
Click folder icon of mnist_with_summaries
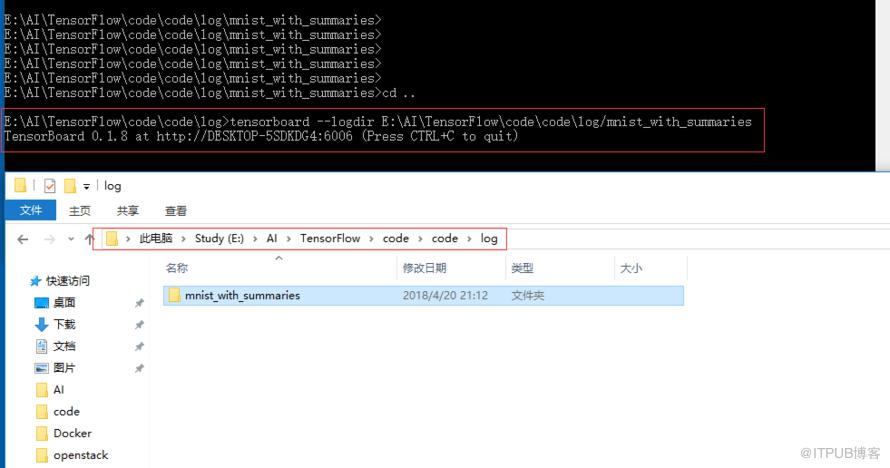[174, 295]
